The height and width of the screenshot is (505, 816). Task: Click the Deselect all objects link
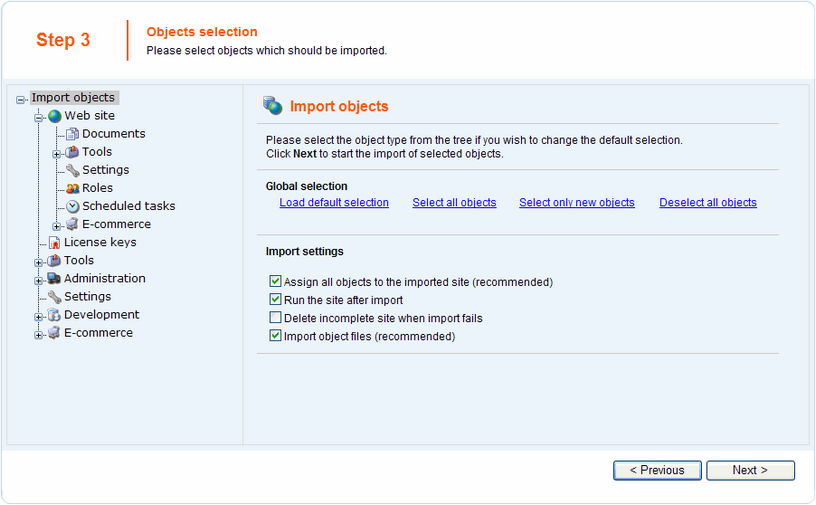(708, 203)
